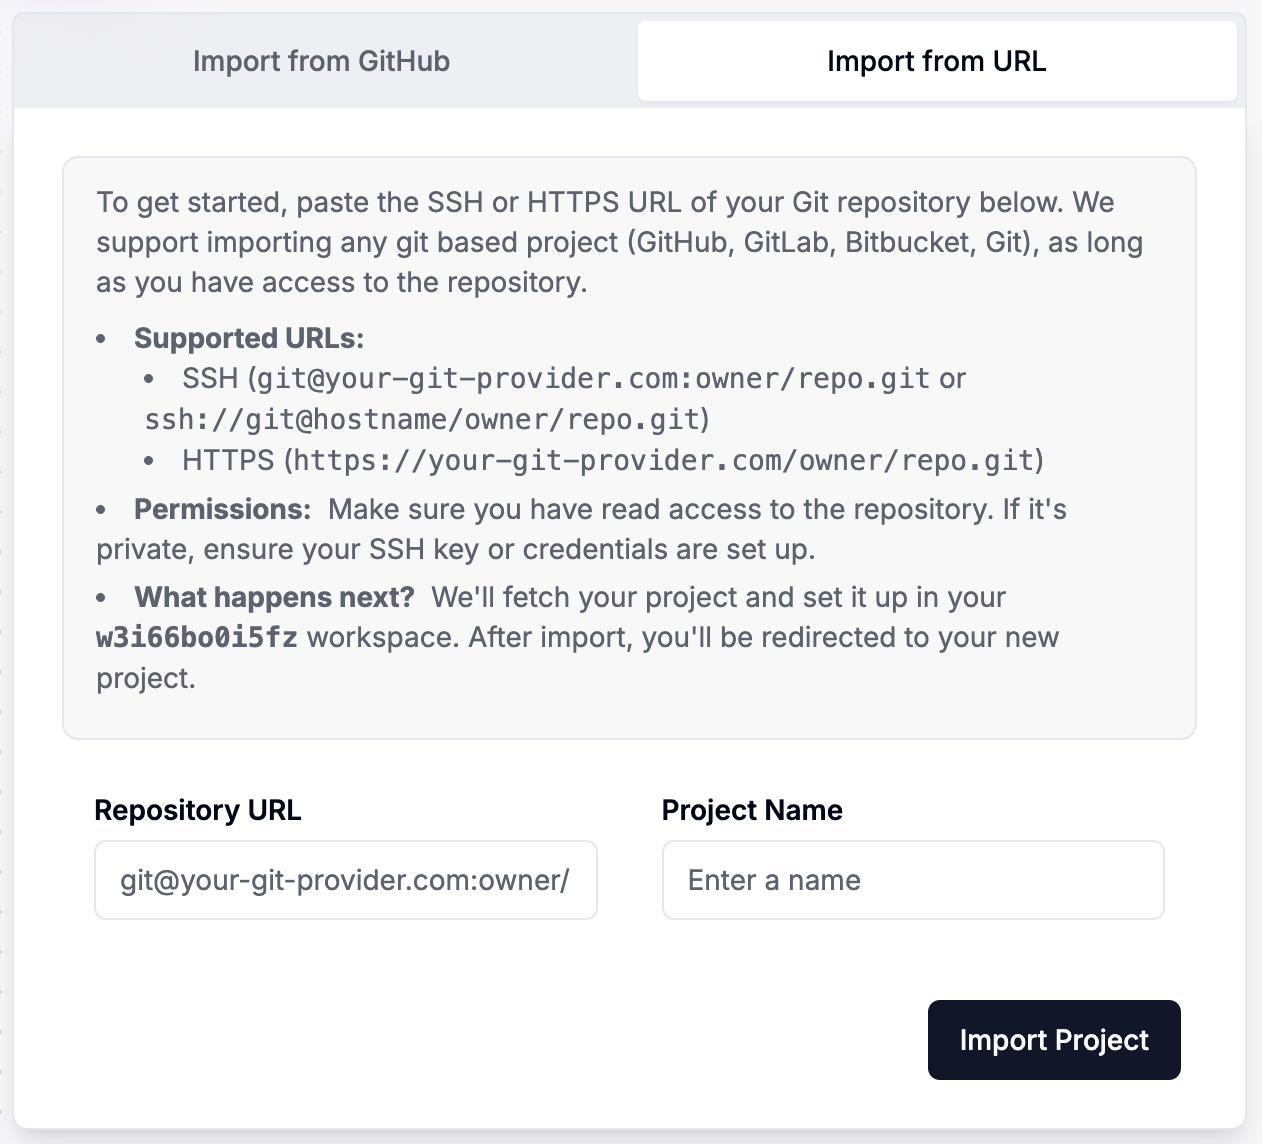Click the Repository URL field label

(198, 810)
